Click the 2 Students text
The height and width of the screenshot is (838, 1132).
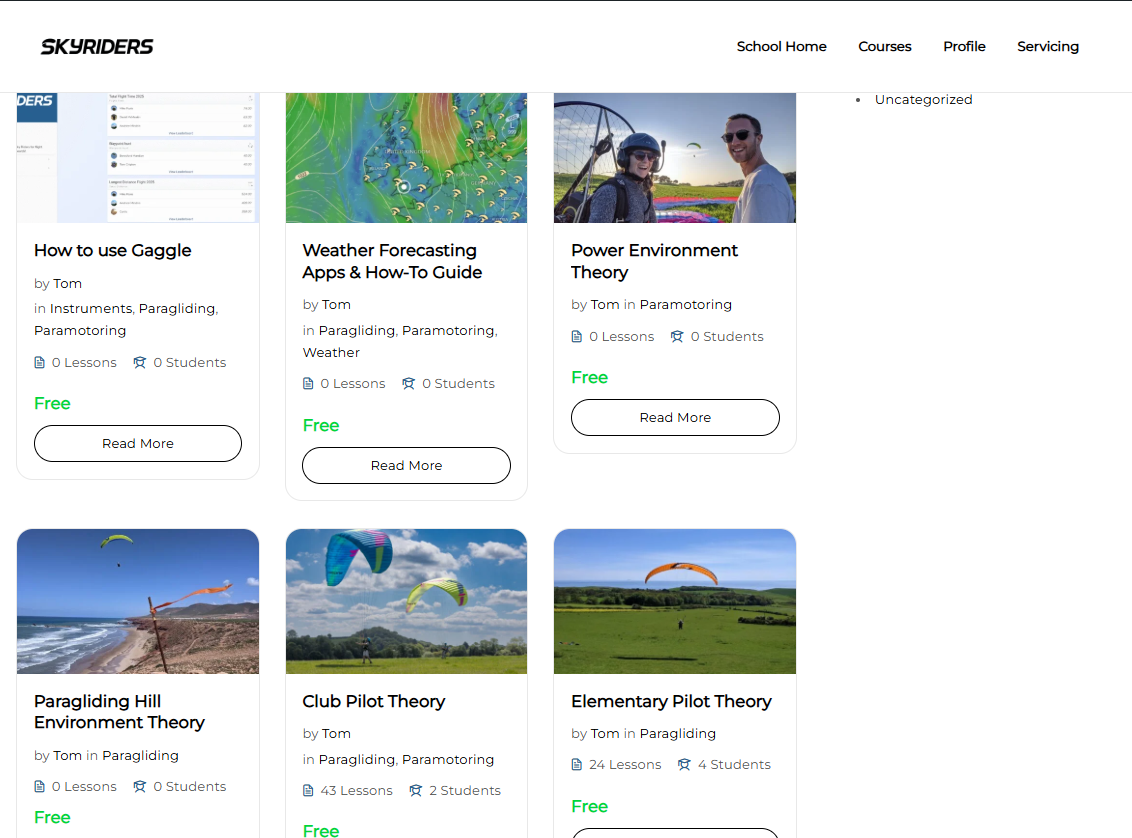tap(465, 790)
